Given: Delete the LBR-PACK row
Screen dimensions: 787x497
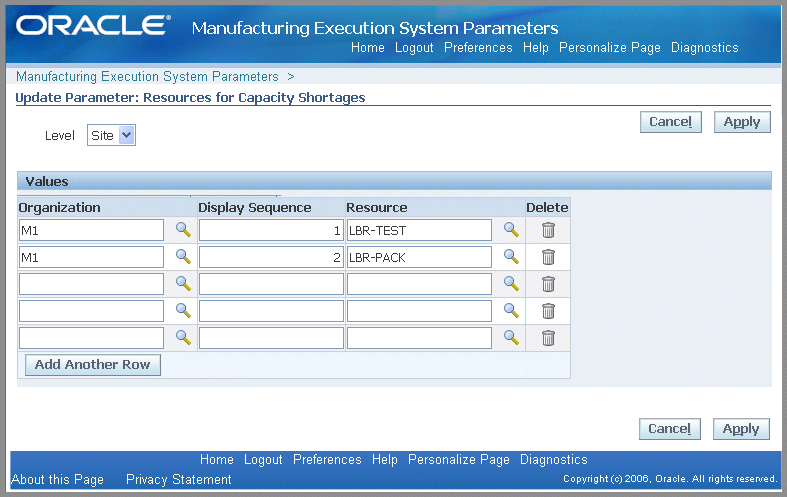Looking at the screenshot, I should (548, 257).
